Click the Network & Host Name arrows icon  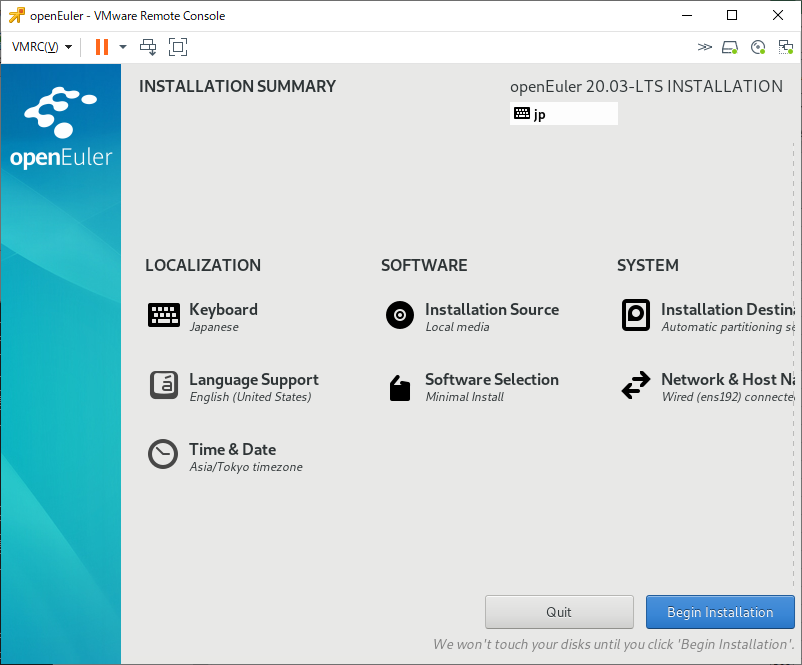pos(636,385)
